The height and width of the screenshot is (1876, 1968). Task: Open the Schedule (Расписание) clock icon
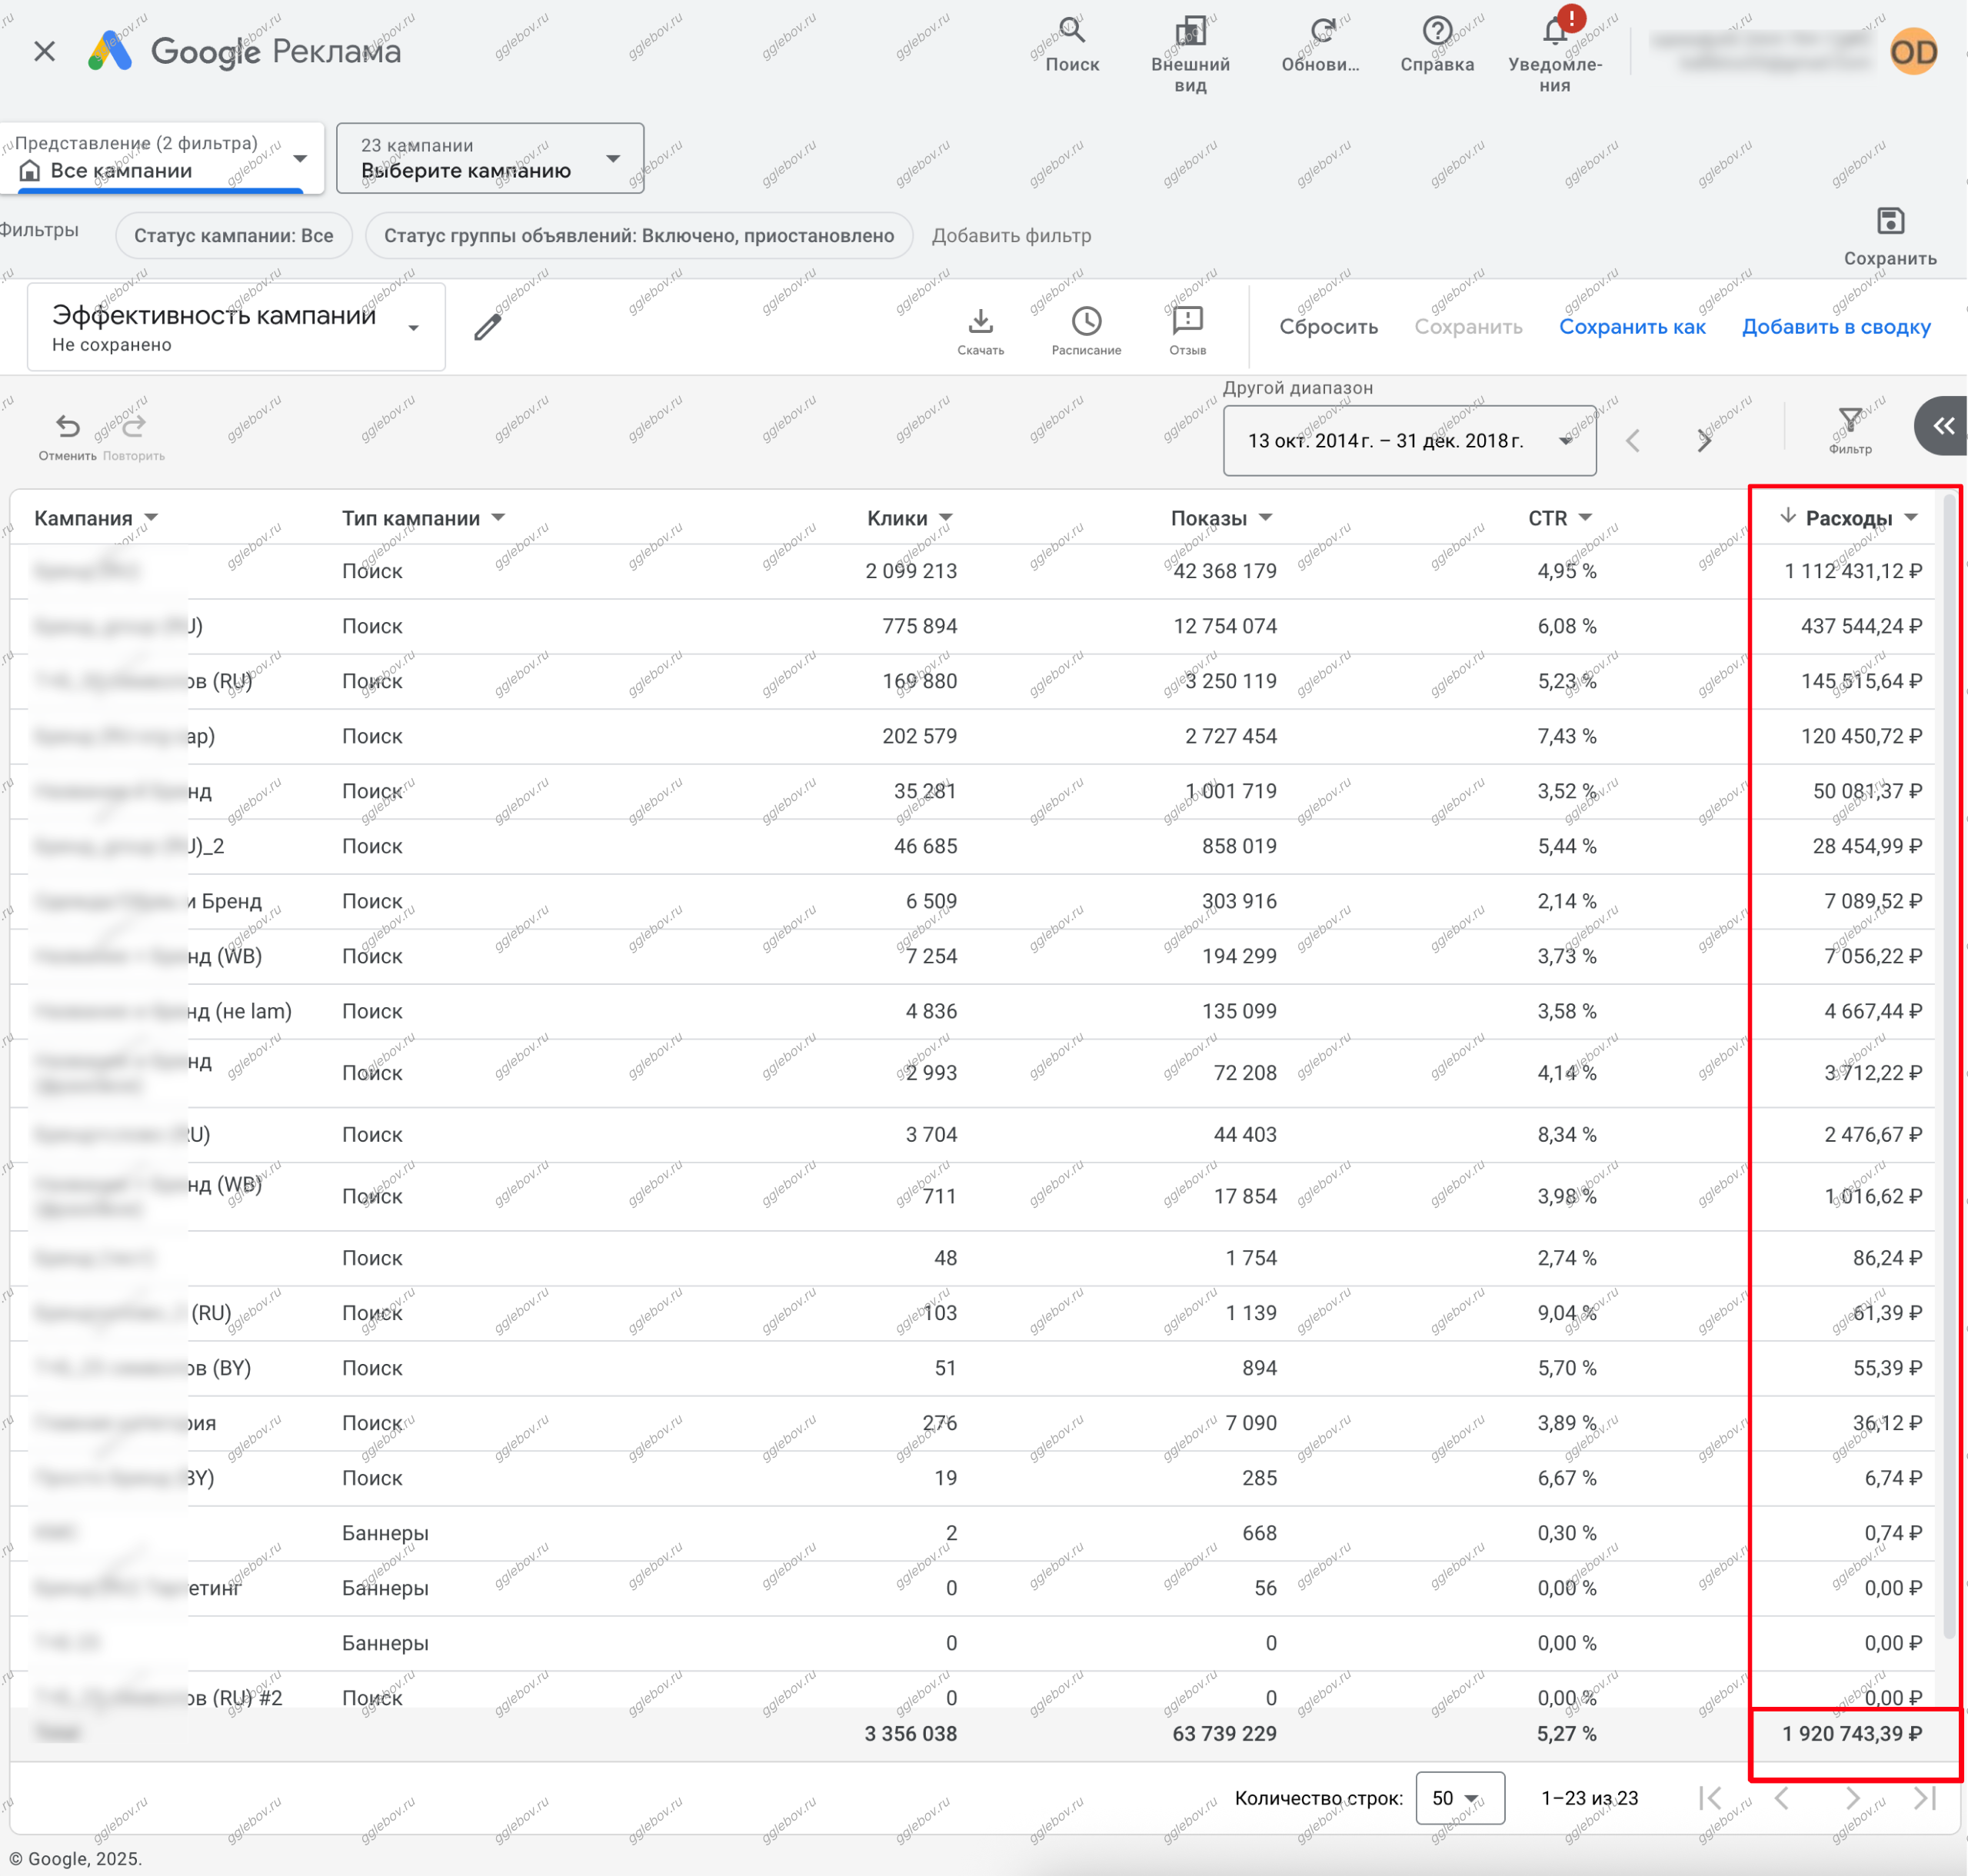1086,321
